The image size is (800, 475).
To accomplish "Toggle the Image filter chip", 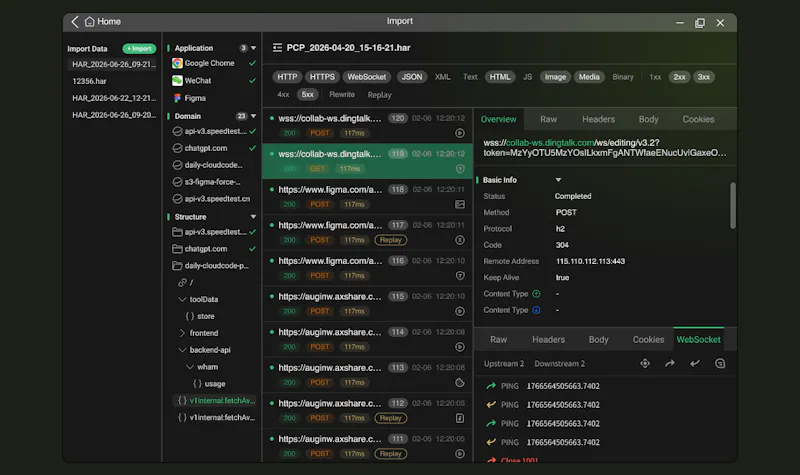I will tap(555, 77).
